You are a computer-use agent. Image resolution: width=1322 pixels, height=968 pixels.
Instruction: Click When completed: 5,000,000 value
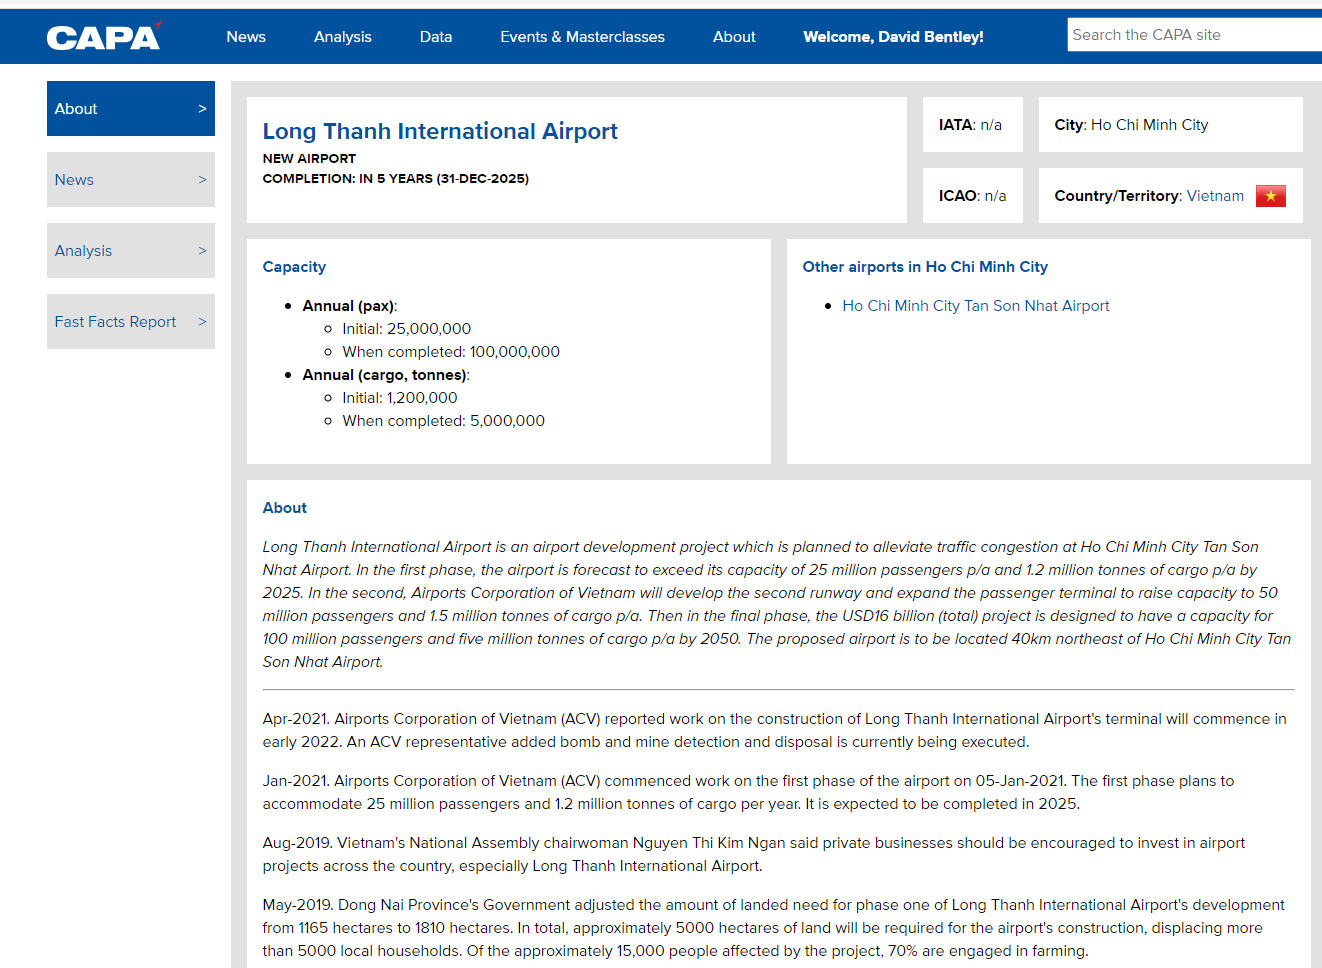coord(444,421)
